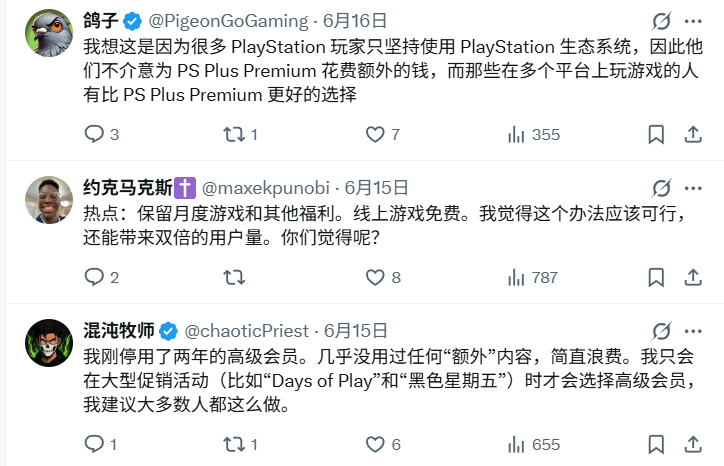This screenshot has height=466, width=724.
Task: Like 鸽子's tweet about PS Plus
Action: click(x=375, y=134)
